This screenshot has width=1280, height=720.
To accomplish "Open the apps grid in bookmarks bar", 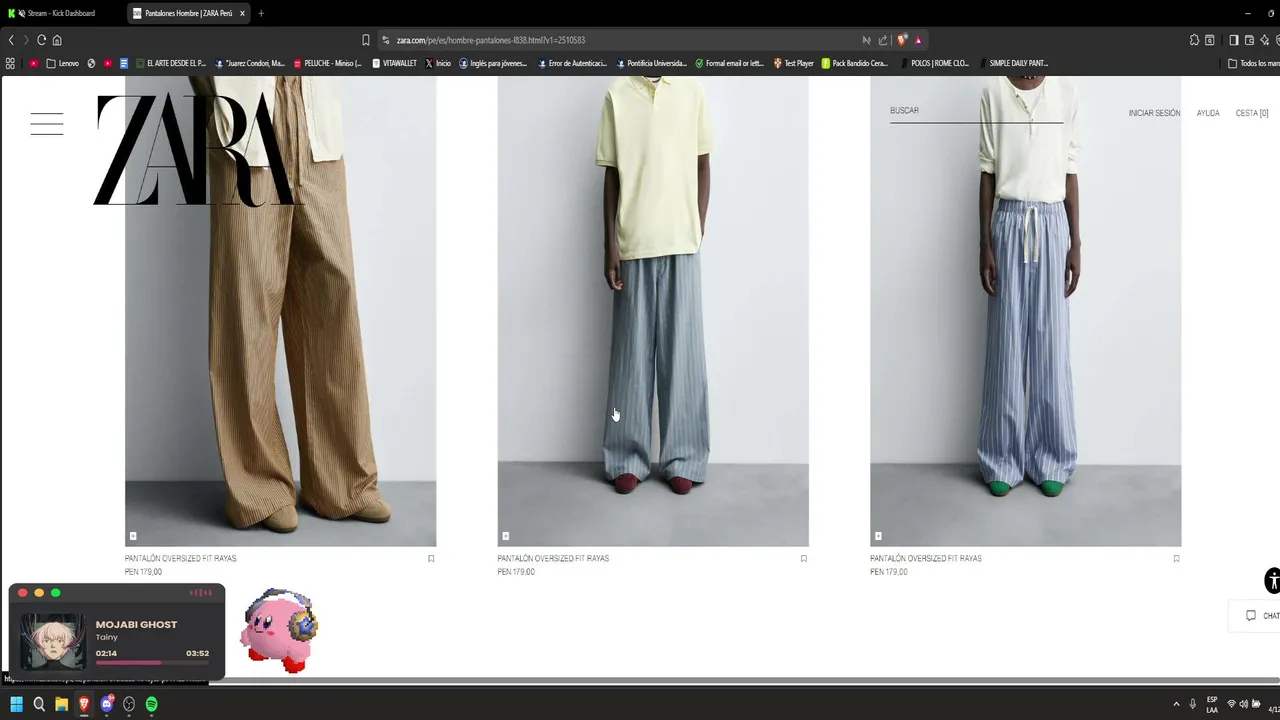I will (x=10, y=63).
